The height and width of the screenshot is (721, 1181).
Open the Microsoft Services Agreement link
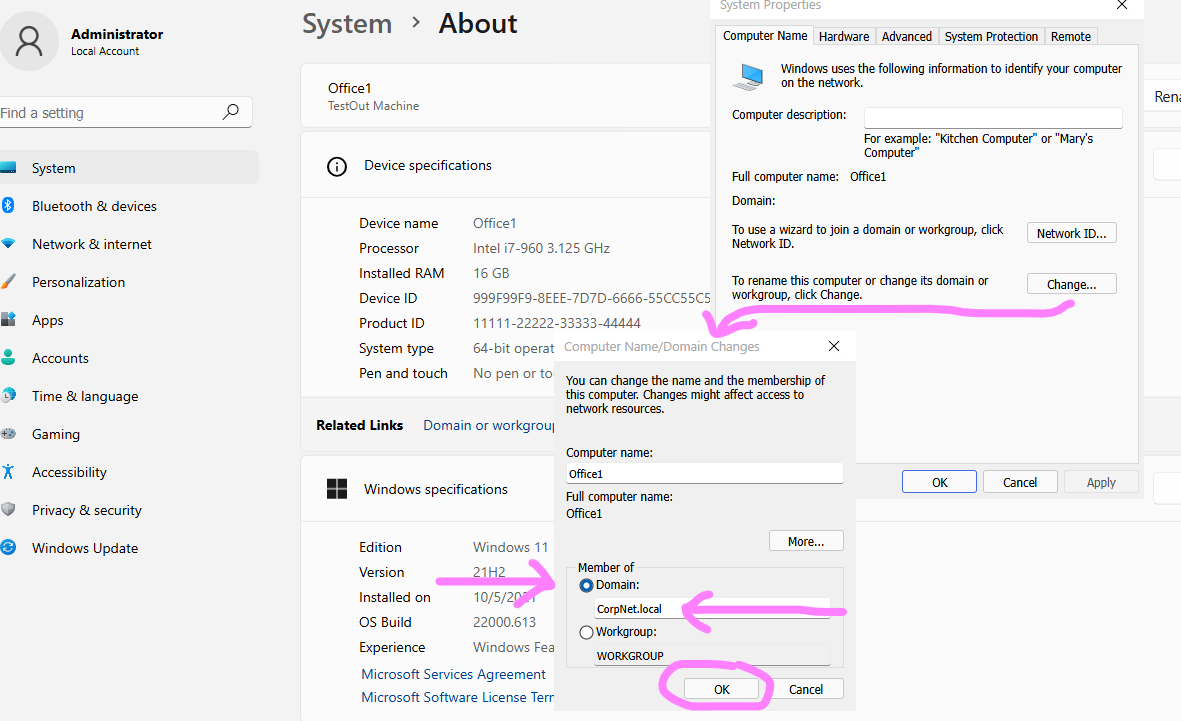453,674
